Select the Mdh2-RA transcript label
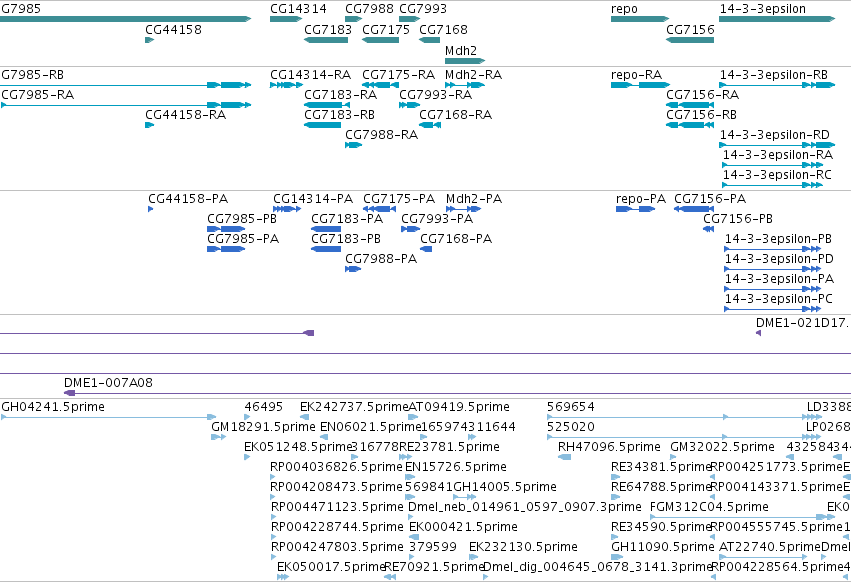Screen dimensions: 851x582 (473, 75)
